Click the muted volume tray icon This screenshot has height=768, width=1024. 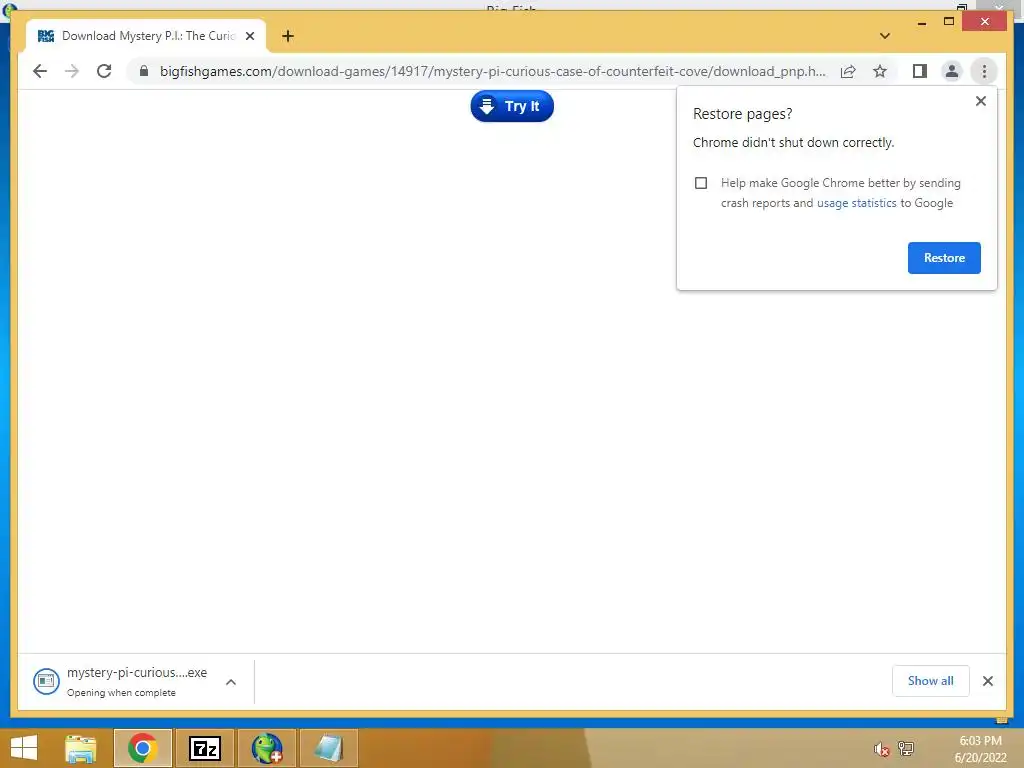click(x=882, y=749)
